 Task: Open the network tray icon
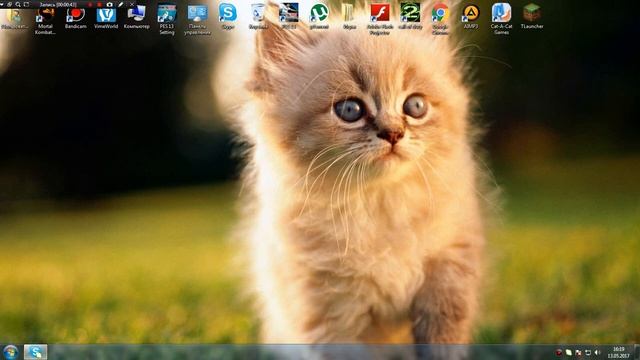pos(588,352)
